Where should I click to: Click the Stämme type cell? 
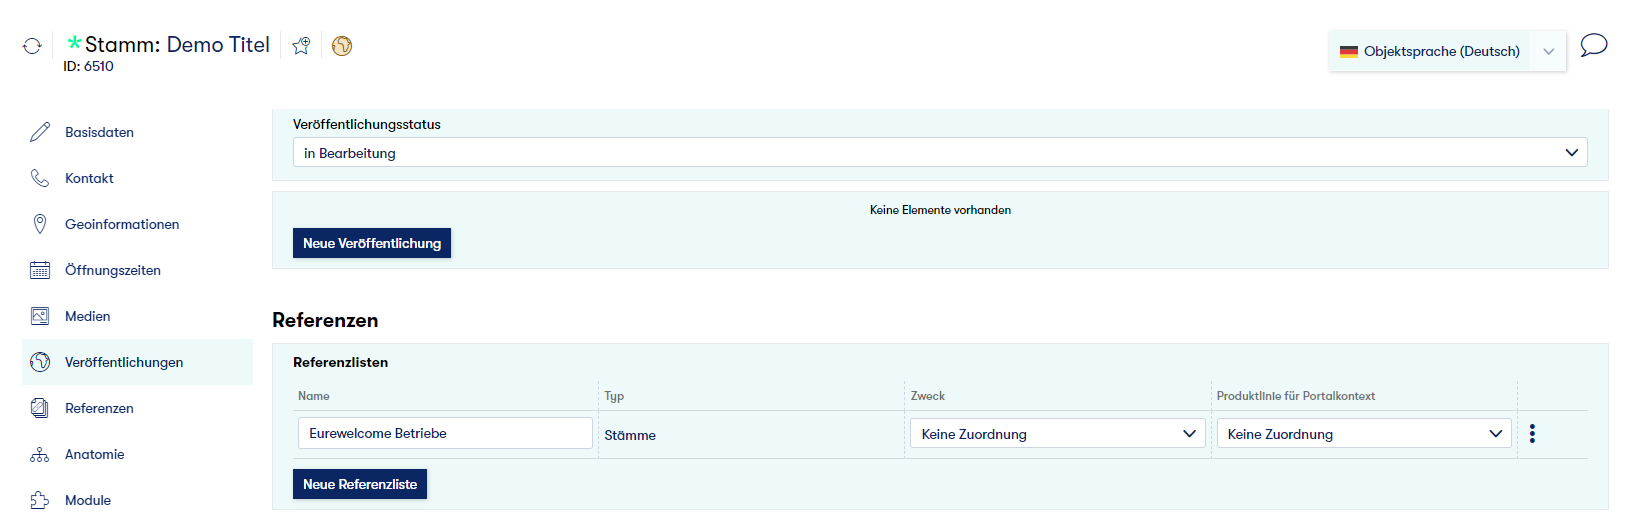(630, 435)
